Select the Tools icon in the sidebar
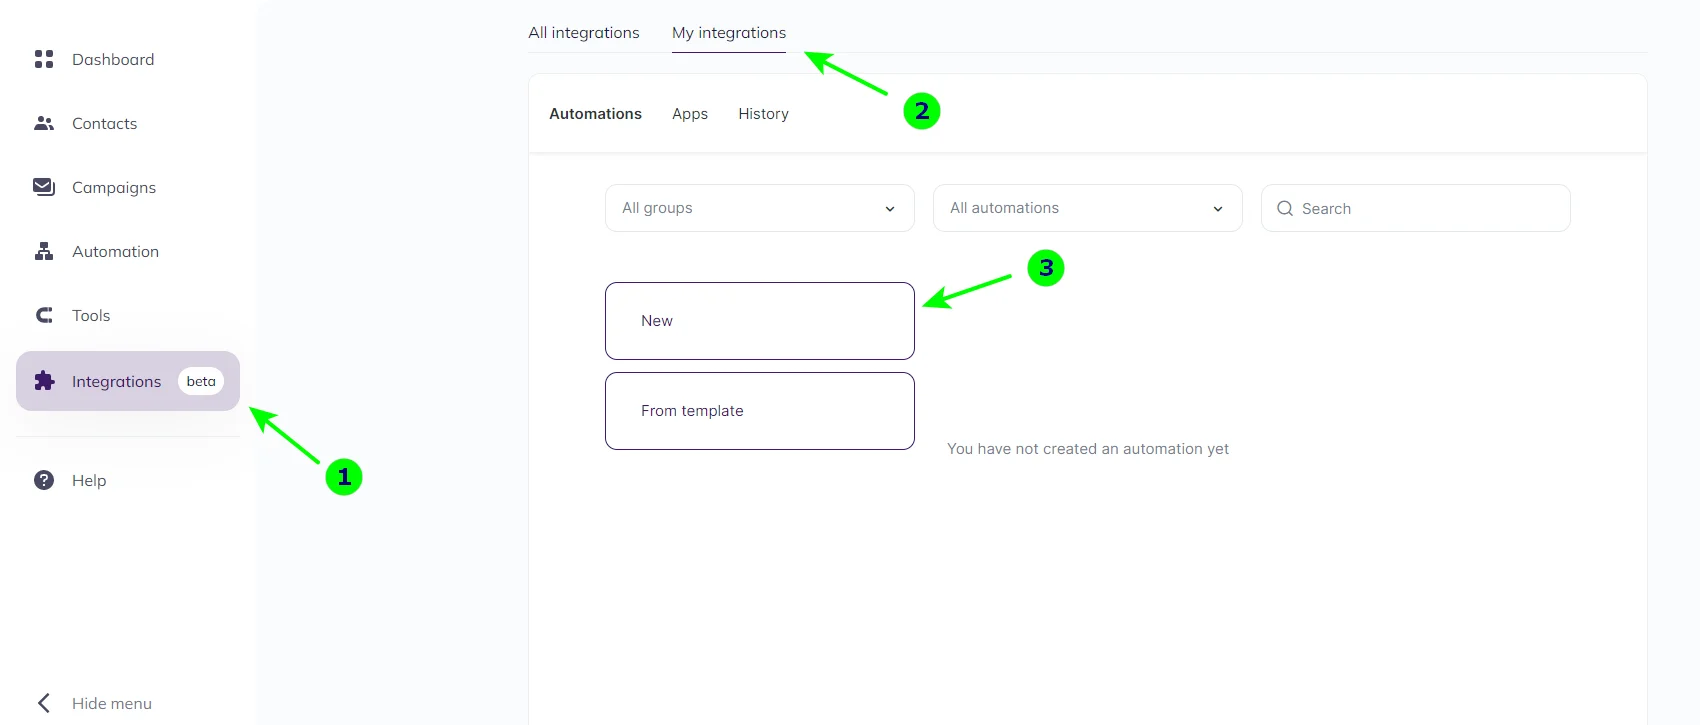The width and height of the screenshot is (1700, 725). pos(43,315)
